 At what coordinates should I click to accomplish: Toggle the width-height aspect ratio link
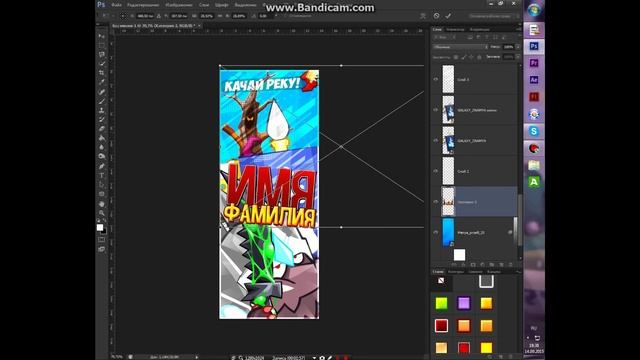click(220, 16)
